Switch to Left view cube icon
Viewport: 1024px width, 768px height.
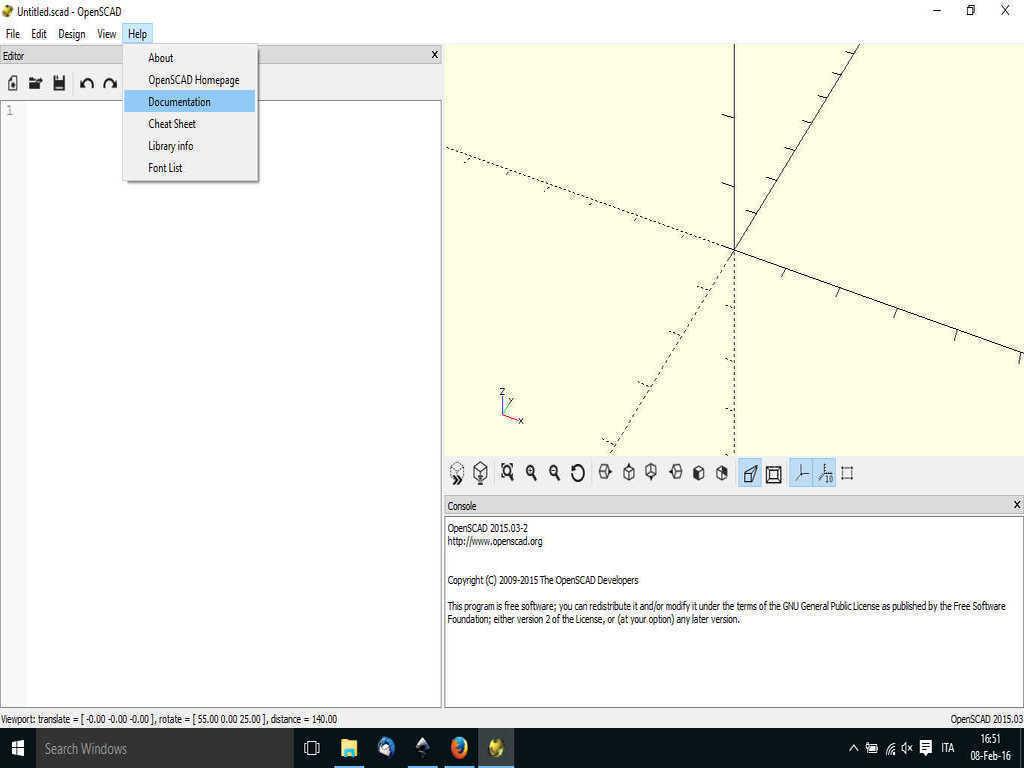[676, 472]
